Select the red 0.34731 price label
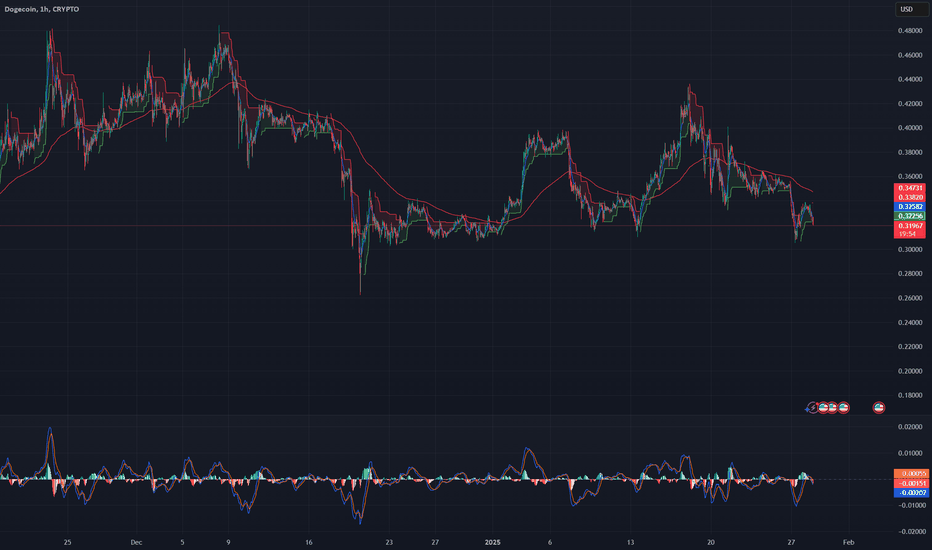The width and height of the screenshot is (932, 550). 910,188
